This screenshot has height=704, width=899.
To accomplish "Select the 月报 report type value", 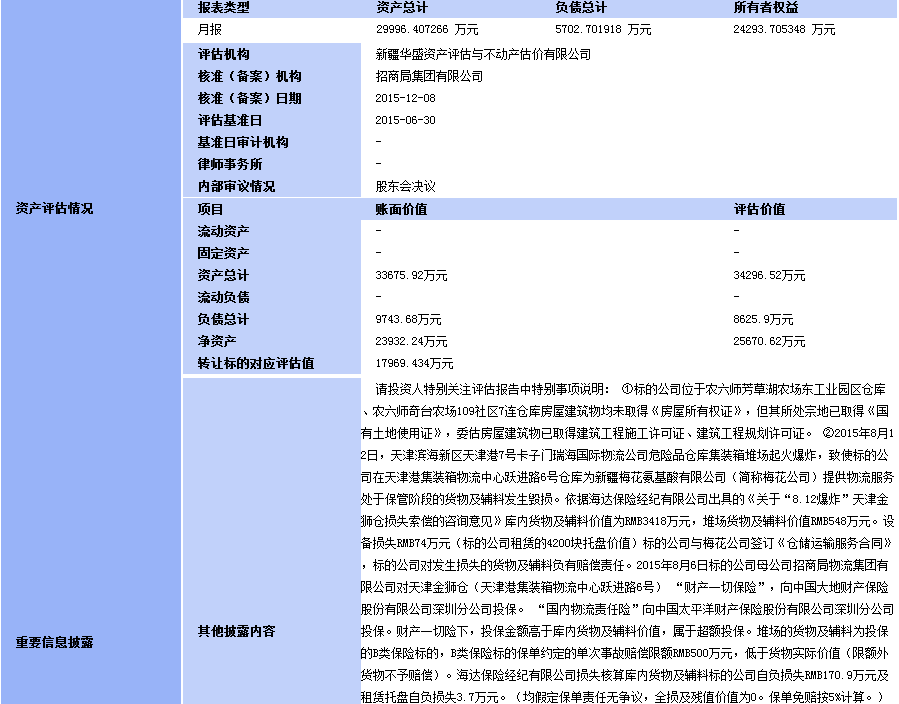I will pos(210,30).
